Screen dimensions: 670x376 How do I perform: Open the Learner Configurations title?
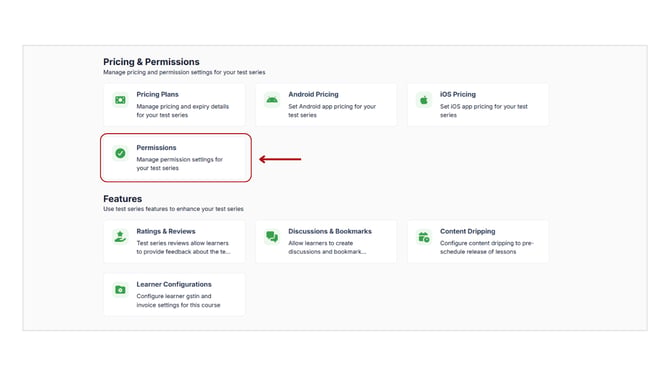click(x=174, y=284)
